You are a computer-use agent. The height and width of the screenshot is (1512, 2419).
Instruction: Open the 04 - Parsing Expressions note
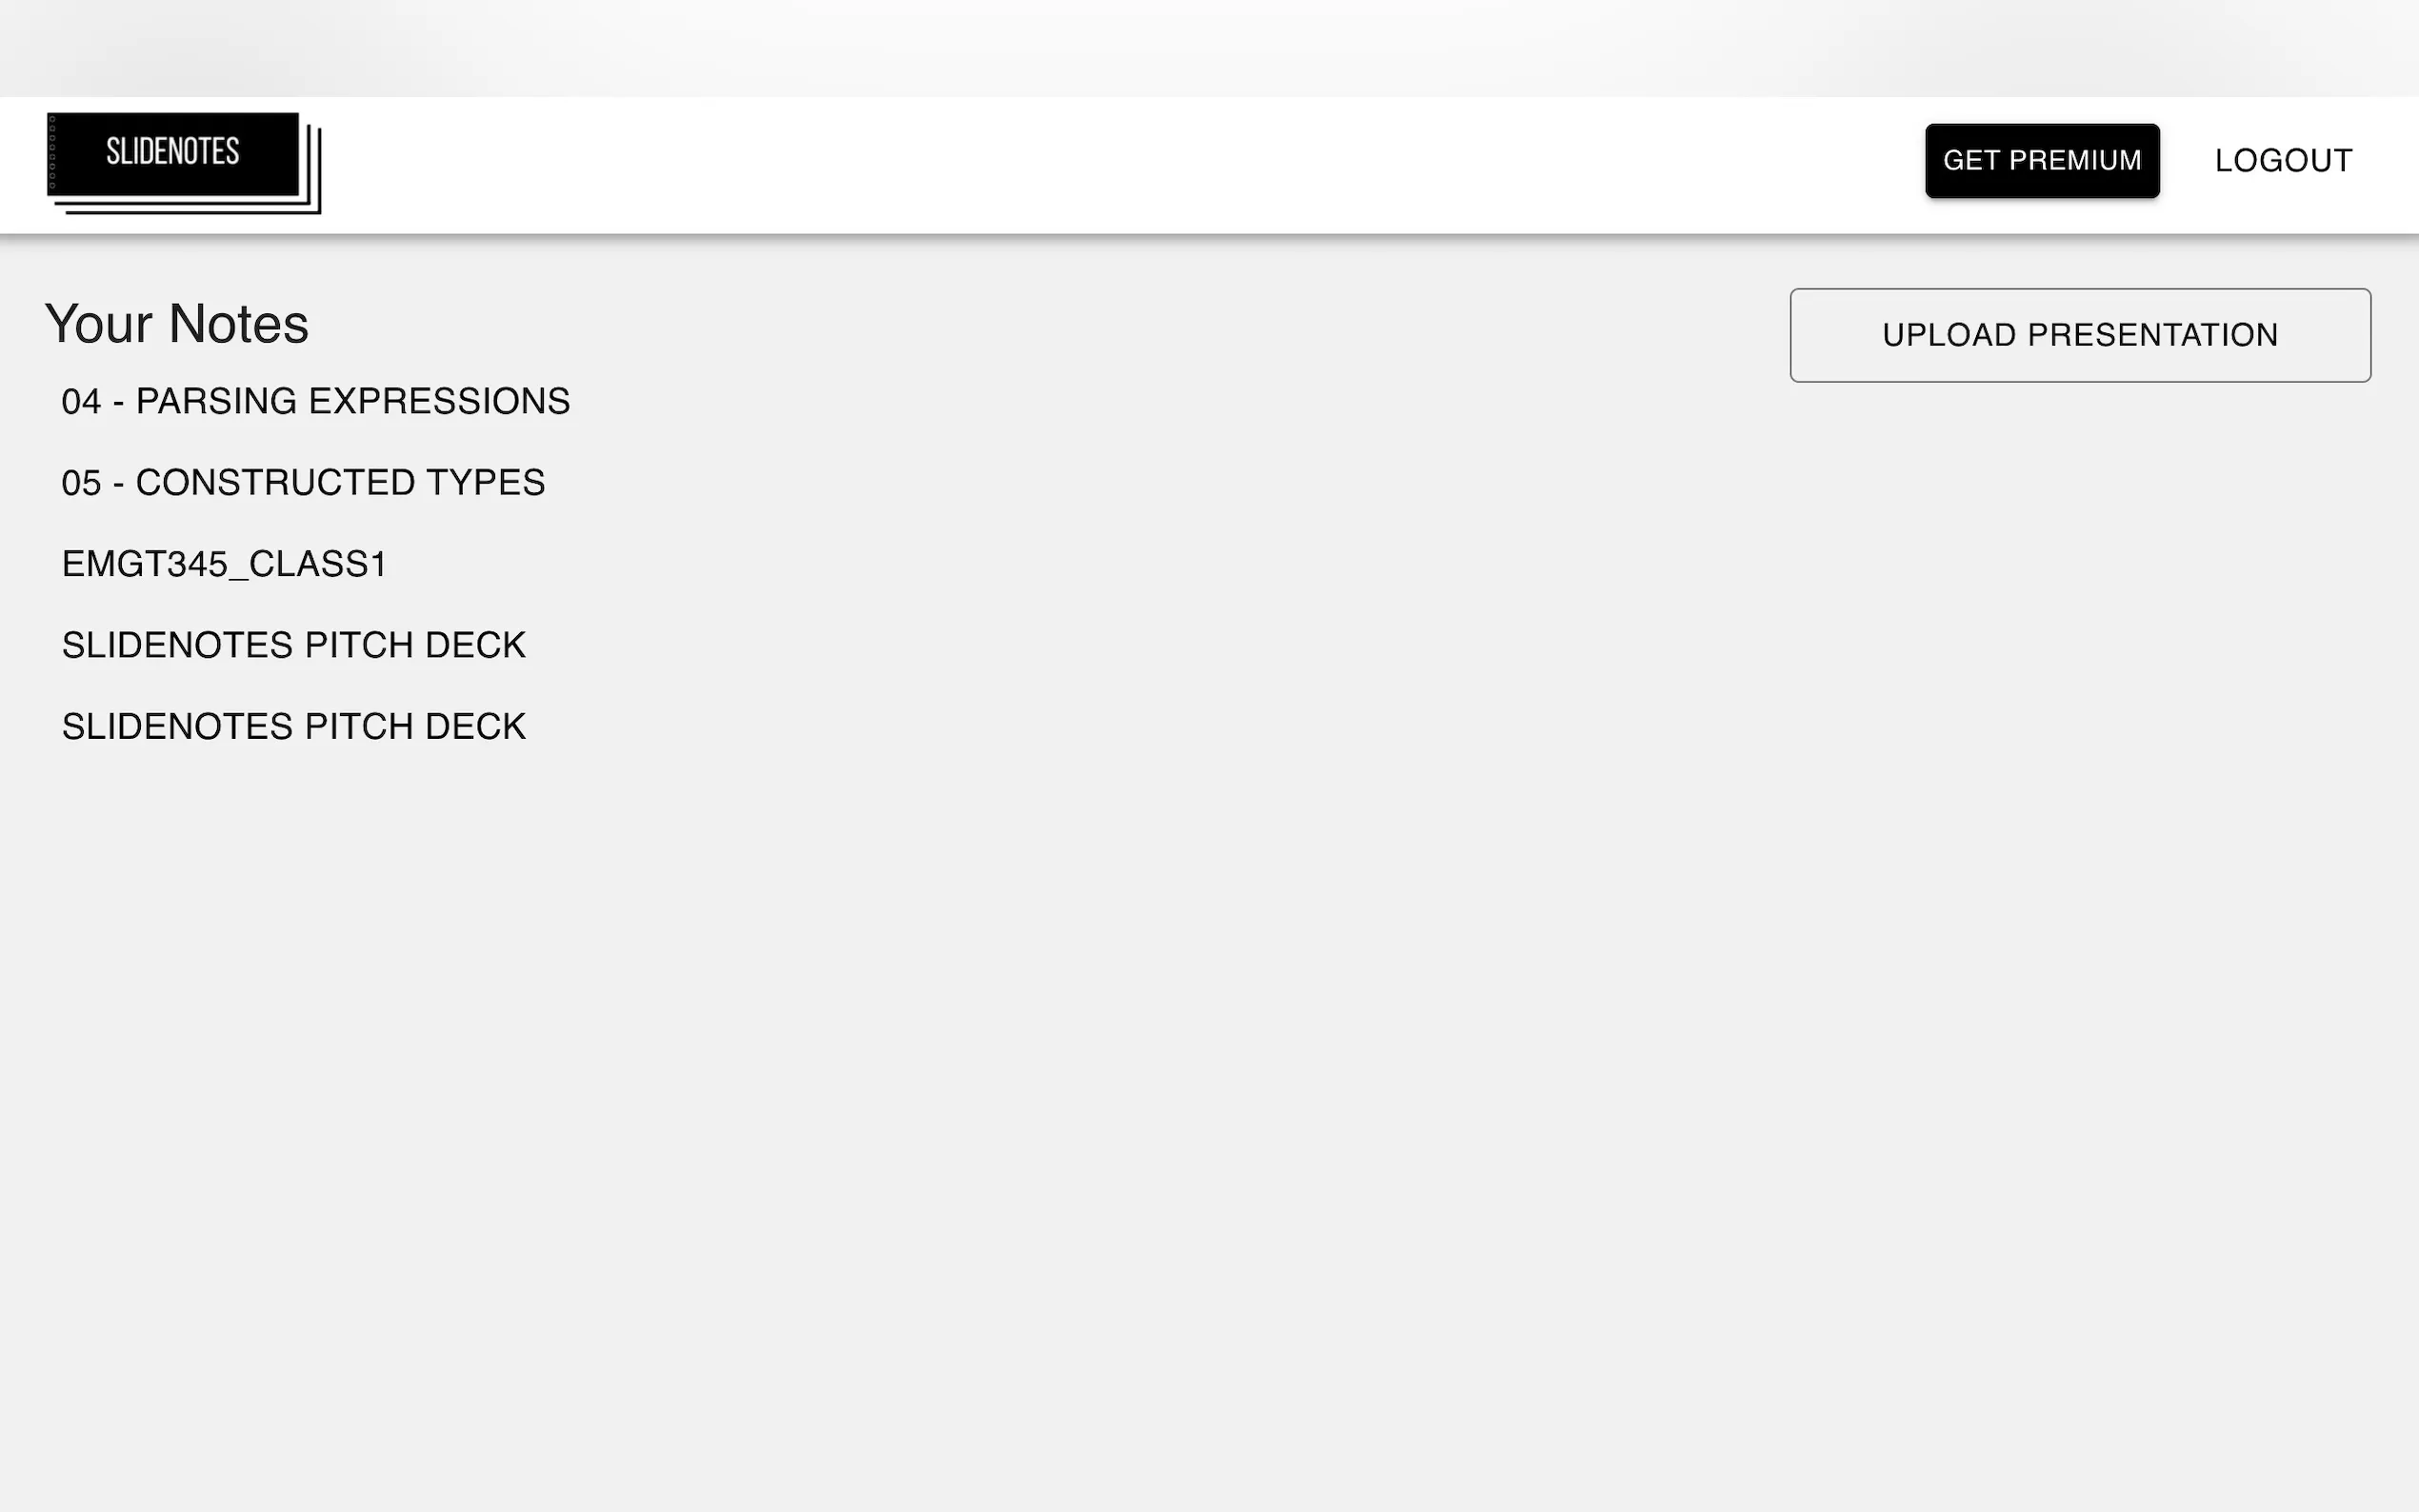(315, 402)
